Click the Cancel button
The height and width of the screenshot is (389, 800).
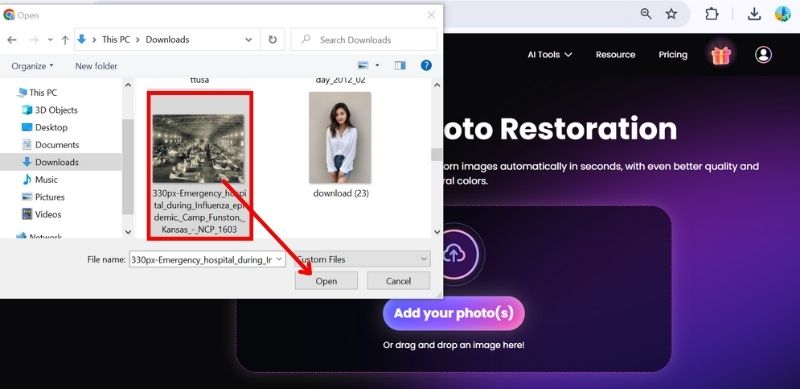(x=398, y=281)
